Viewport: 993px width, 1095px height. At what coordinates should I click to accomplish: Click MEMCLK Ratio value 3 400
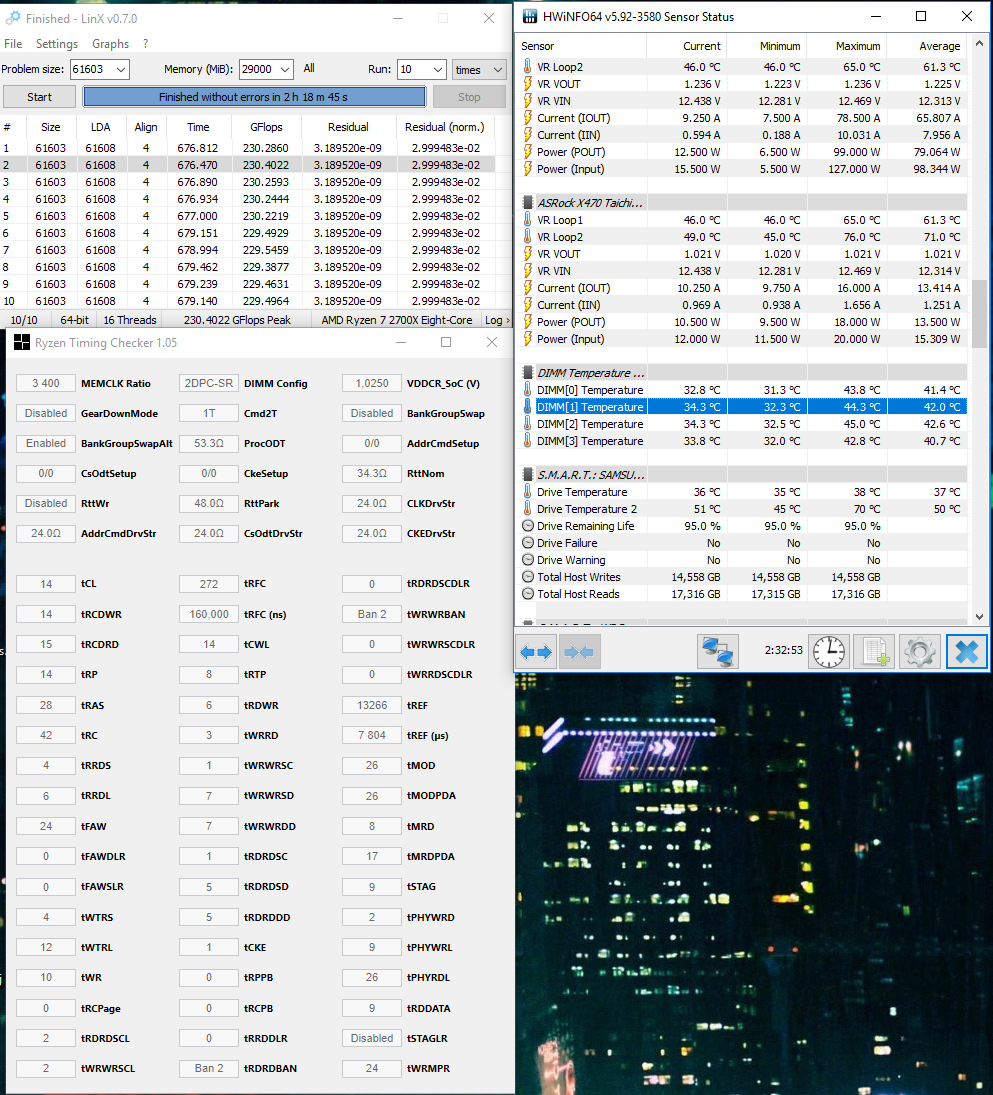coord(46,383)
